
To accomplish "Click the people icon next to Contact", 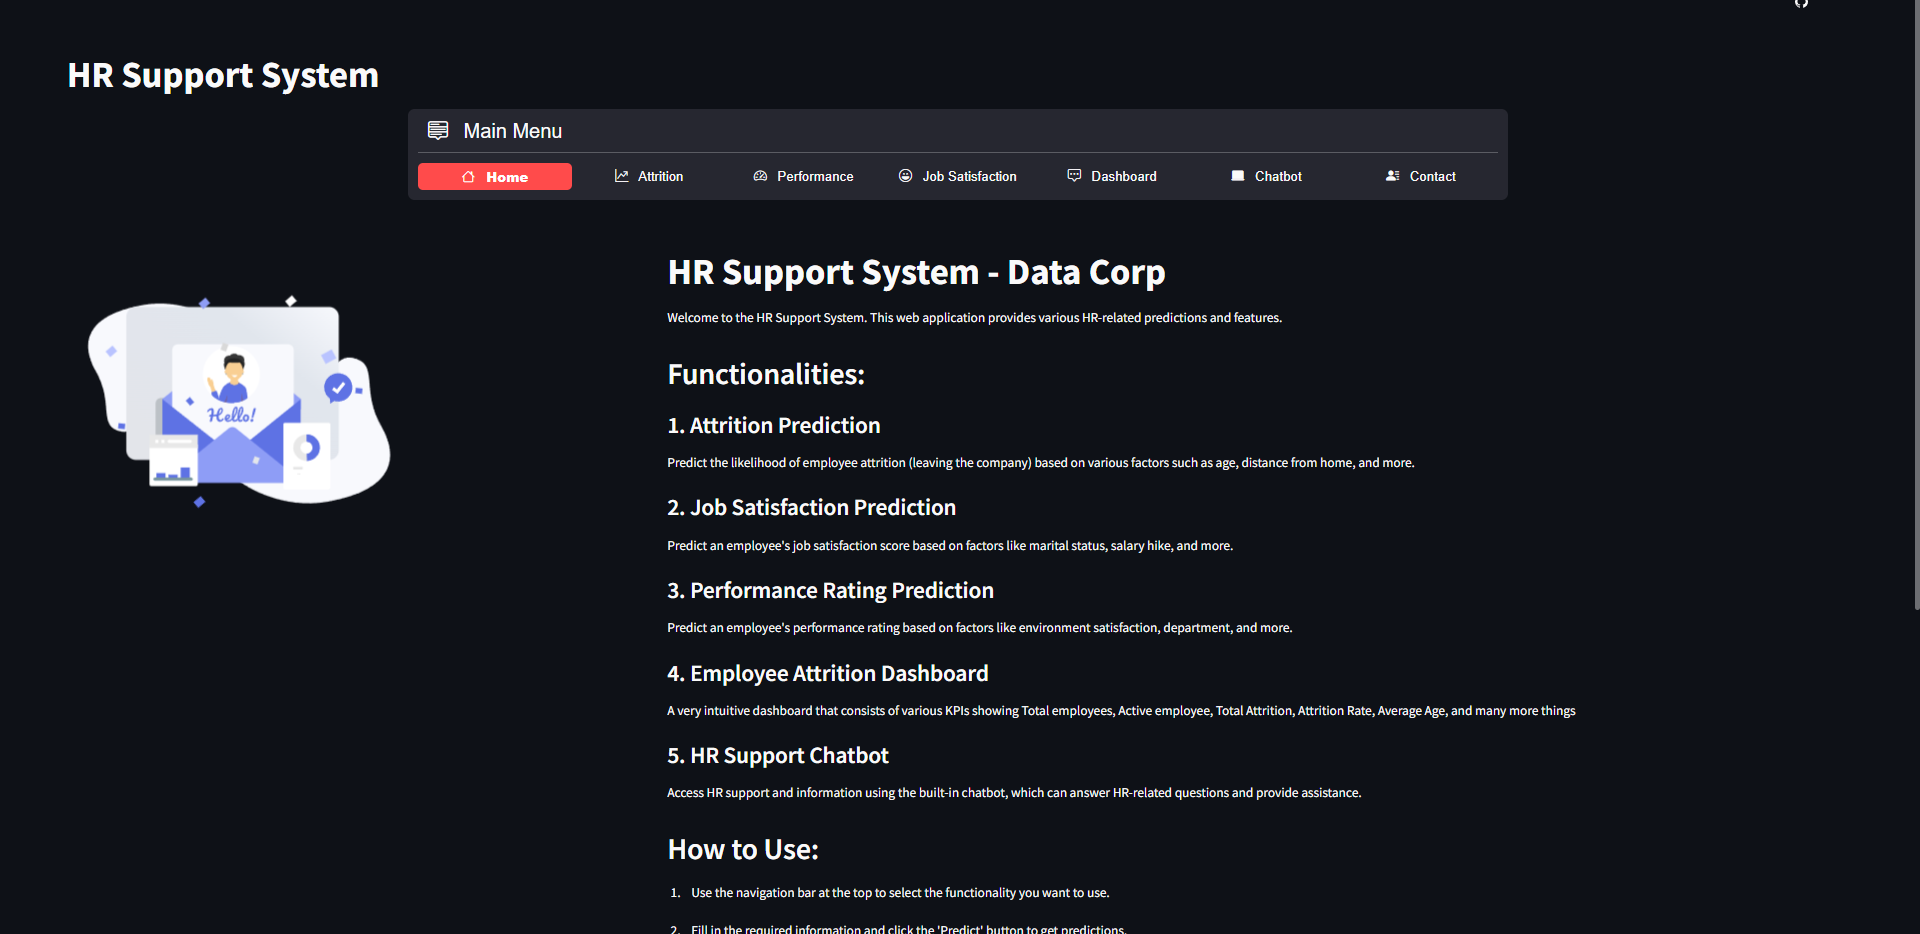I will point(1392,175).
